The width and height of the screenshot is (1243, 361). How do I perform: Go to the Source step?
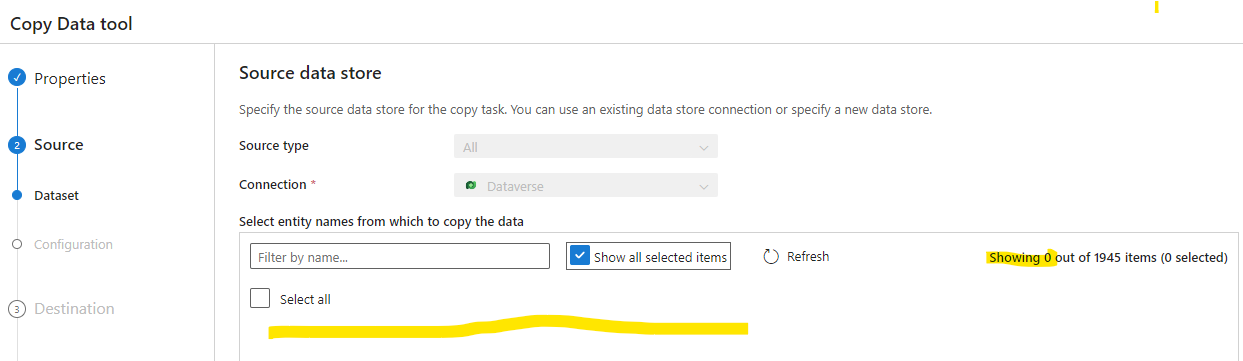pyautogui.click(x=59, y=145)
